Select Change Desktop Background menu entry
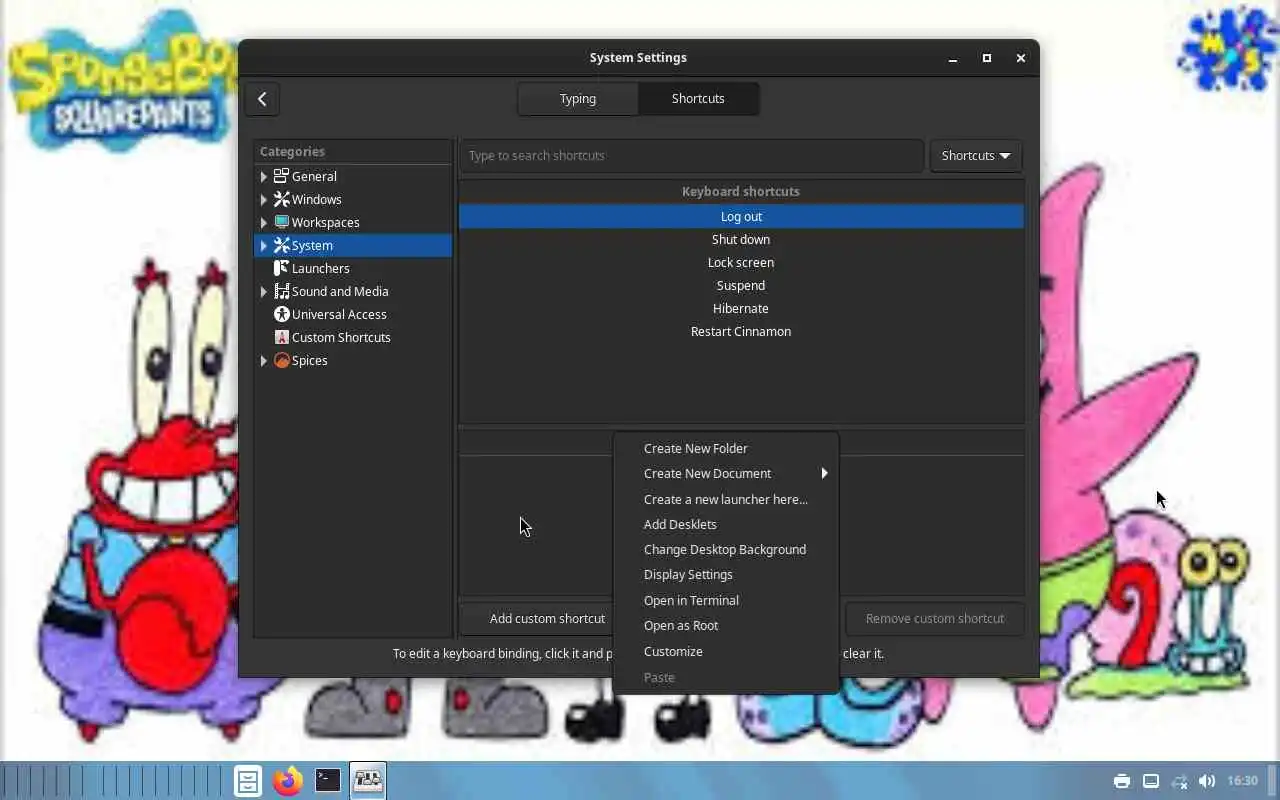This screenshot has height=800, width=1280. click(x=726, y=549)
